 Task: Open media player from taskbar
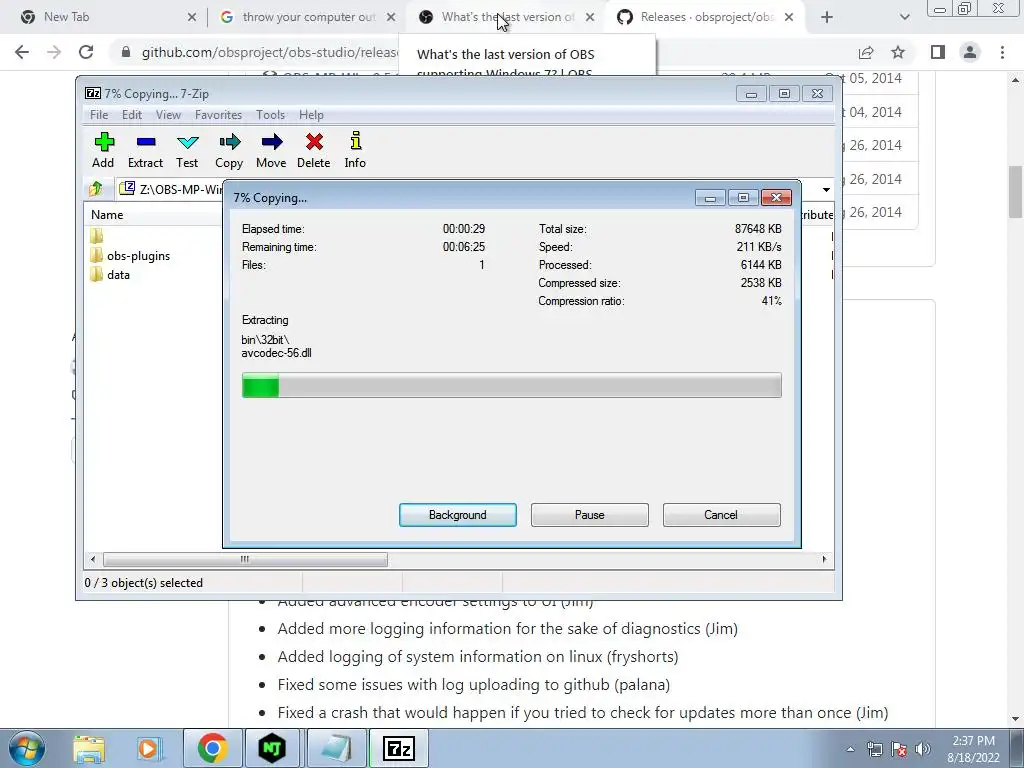(149, 749)
